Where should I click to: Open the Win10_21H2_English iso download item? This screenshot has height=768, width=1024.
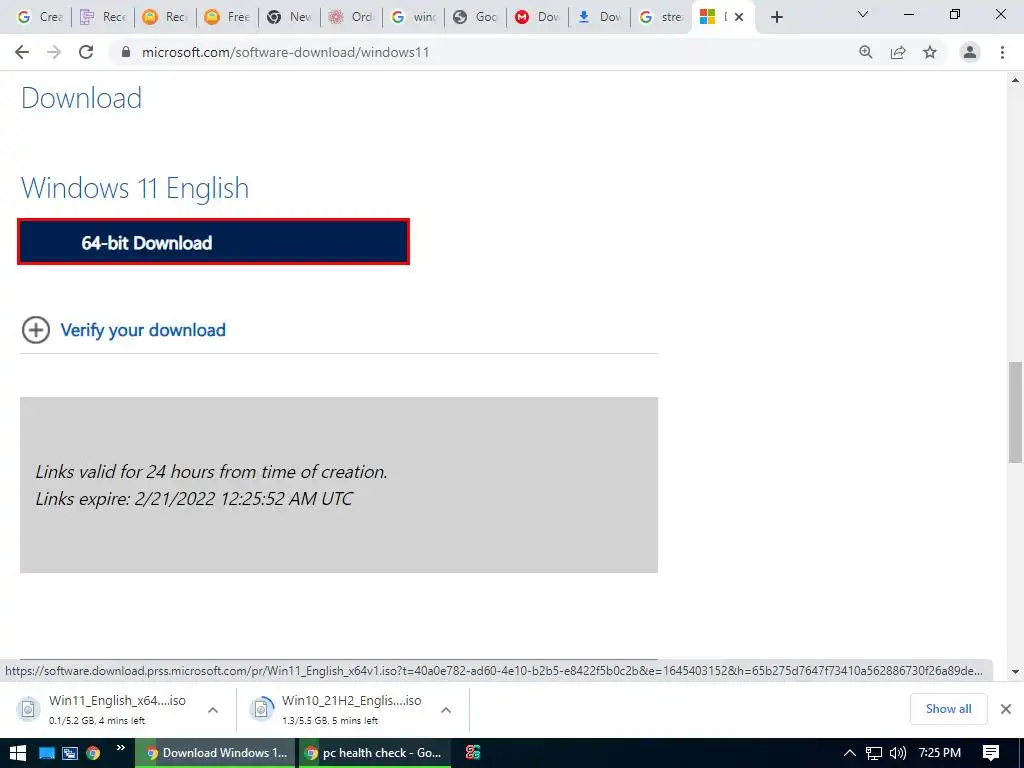click(x=341, y=709)
